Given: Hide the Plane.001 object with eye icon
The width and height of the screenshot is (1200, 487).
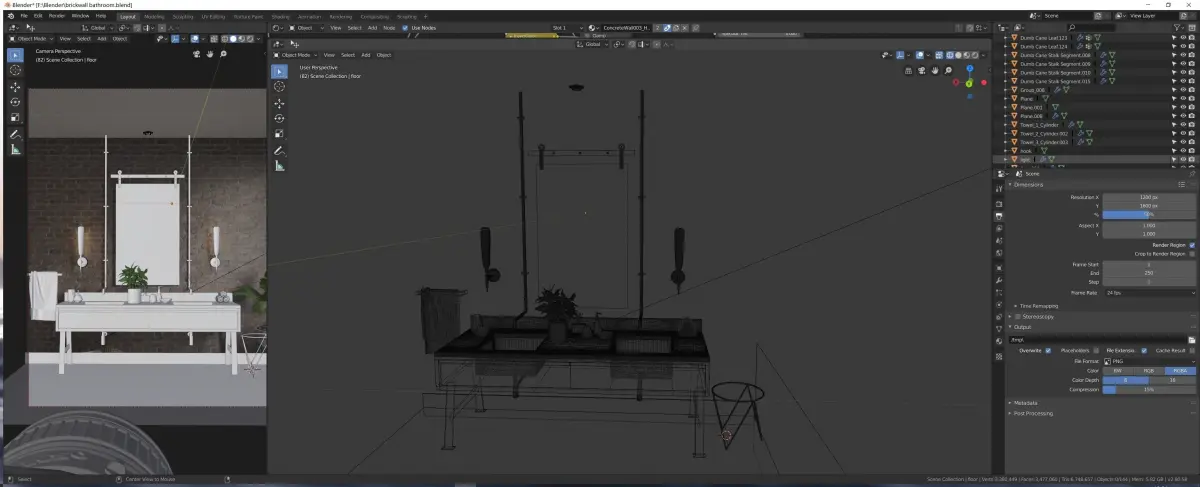Looking at the screenshot, I should pyautogui.click(x=1183, y=107).
